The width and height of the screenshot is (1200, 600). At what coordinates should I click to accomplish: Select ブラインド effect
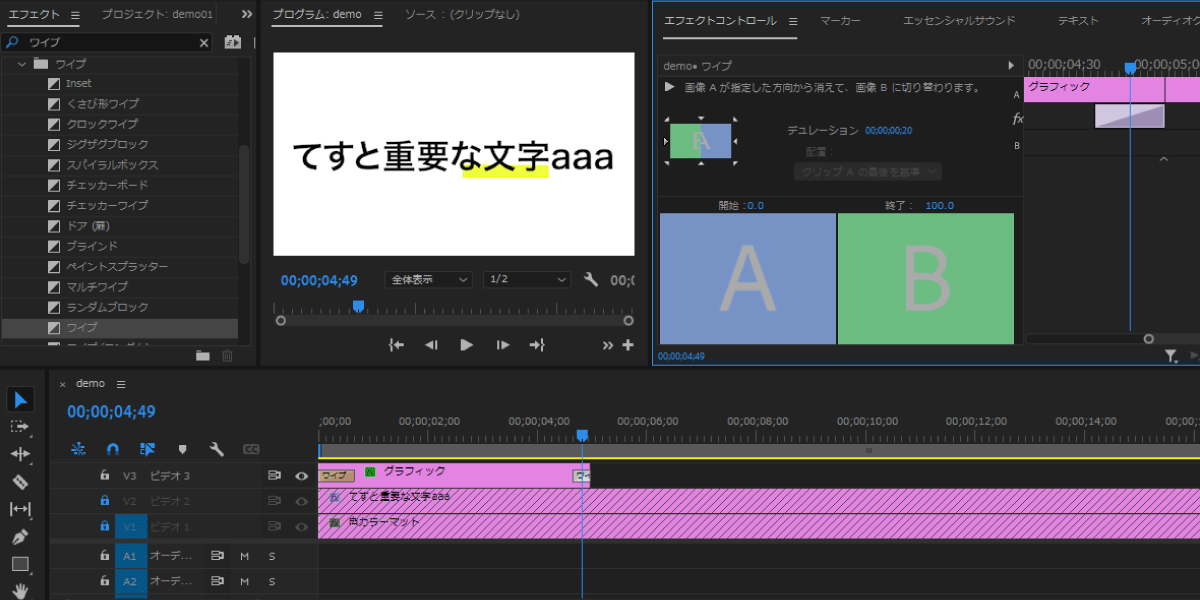(92, 246)
